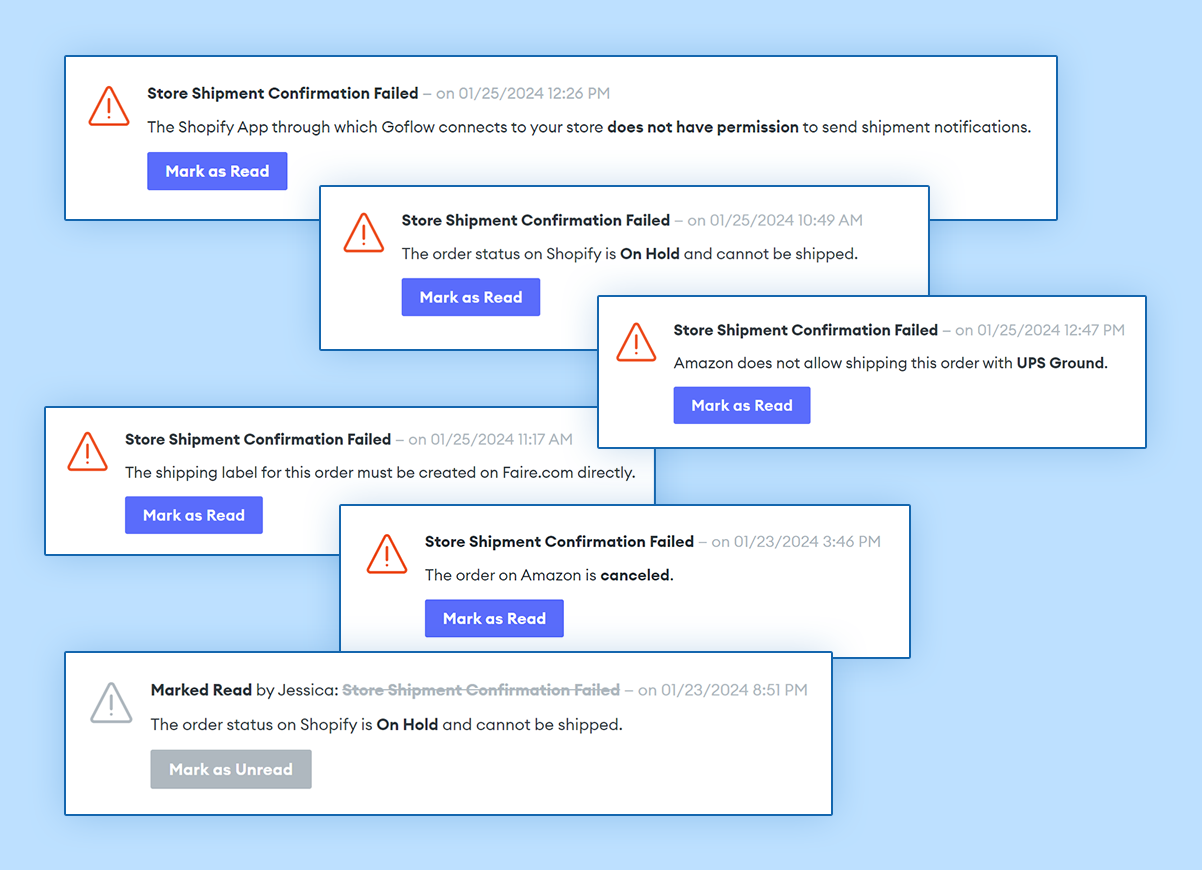Click the 10:49 AM Store Shipment Confirmation Failed title

tap(536, 220)
